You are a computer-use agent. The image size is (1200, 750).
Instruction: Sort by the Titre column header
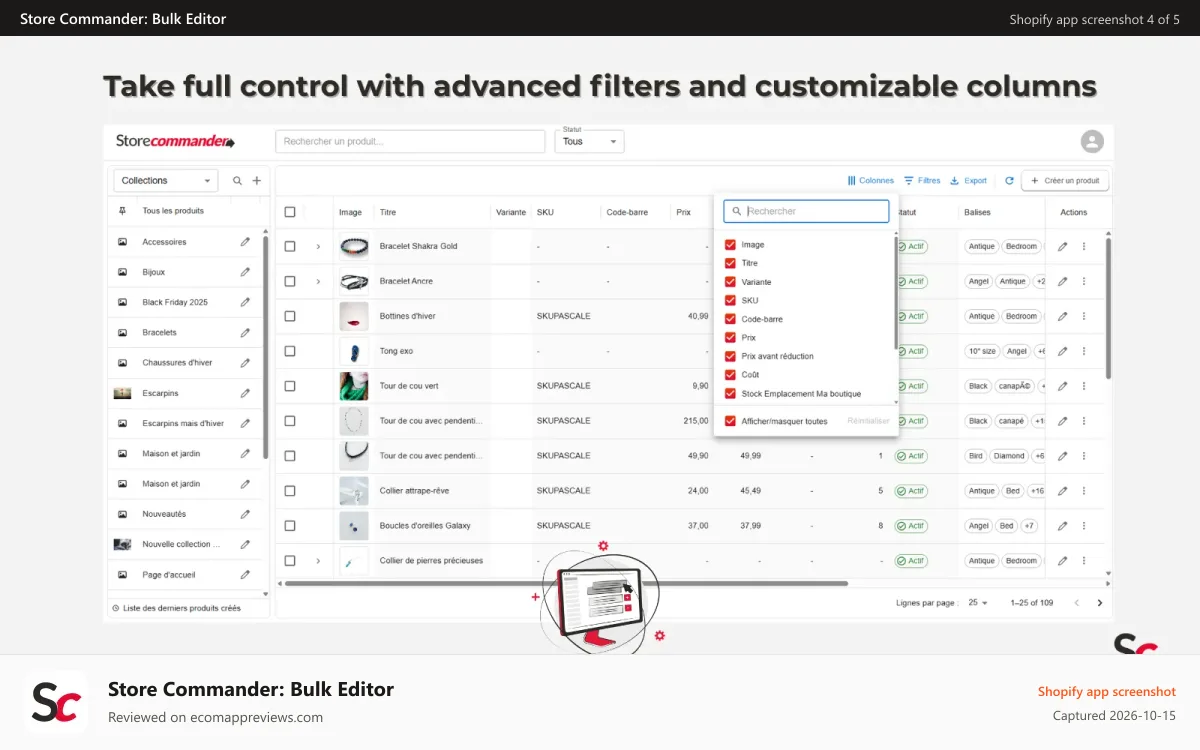coord(388,212)
